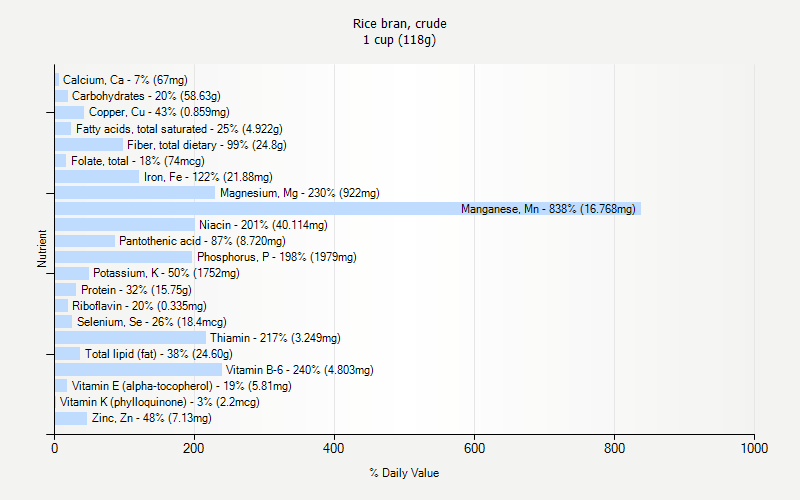
Task: Click the 'Nutrient' vertical axis title
Action: coord(42,248)
